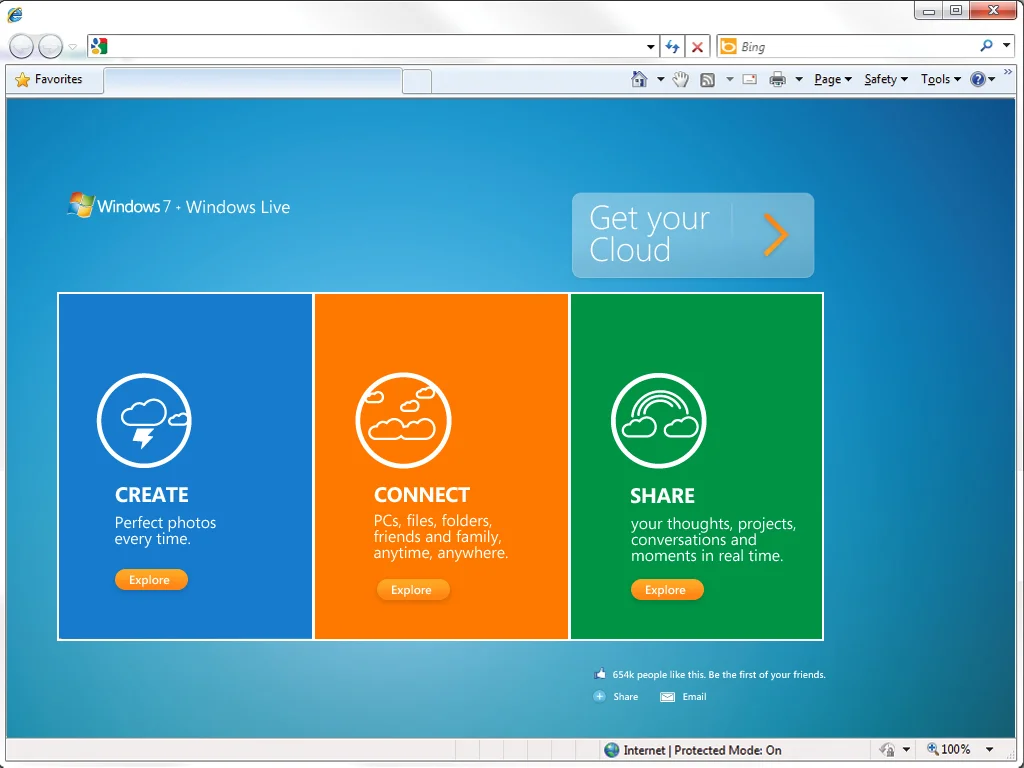Click the clouds icon above CONNECT

pyautogui.click(x=403, y=421)
